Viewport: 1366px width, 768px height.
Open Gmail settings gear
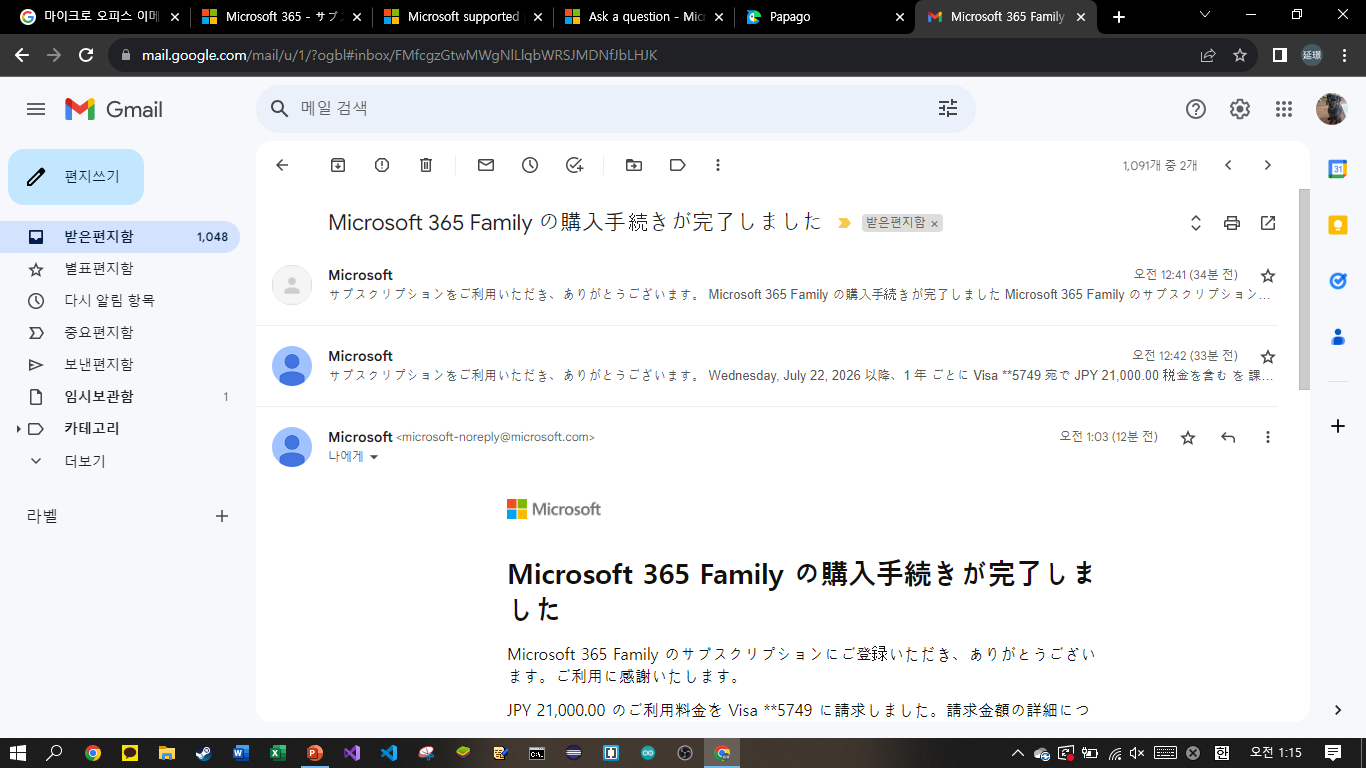1240,109
